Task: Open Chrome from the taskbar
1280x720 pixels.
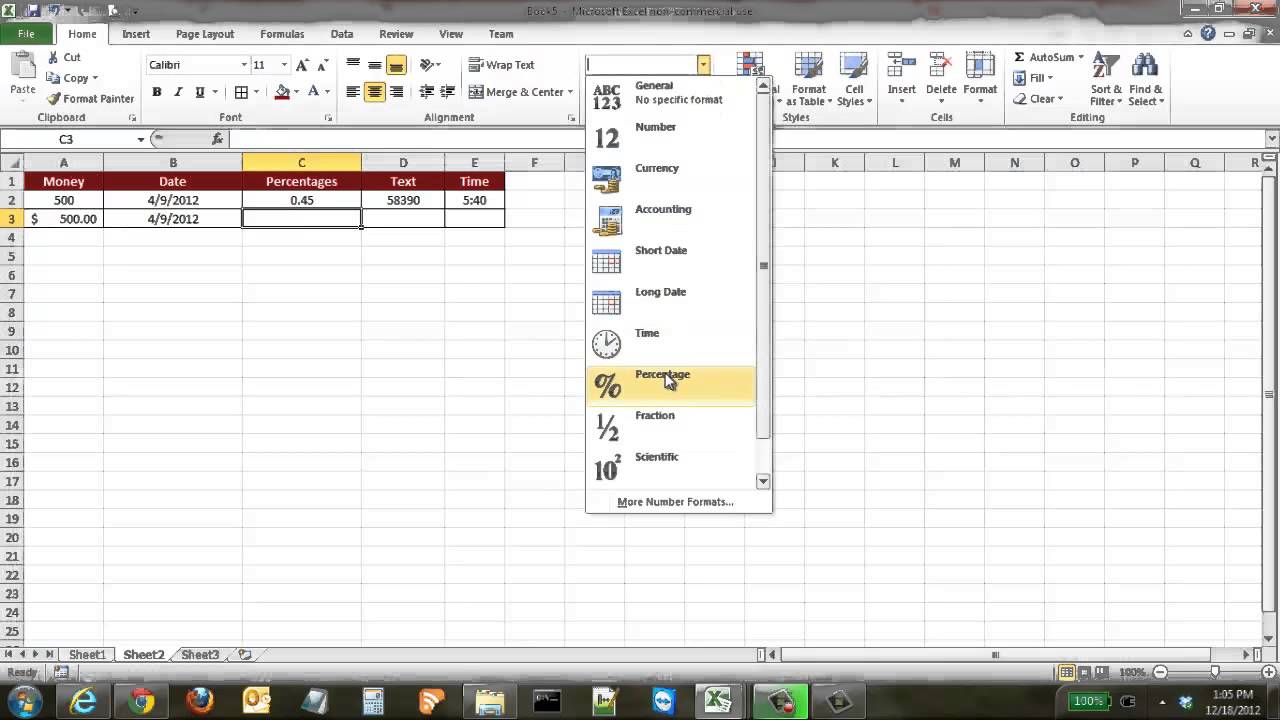Action: 142,701
